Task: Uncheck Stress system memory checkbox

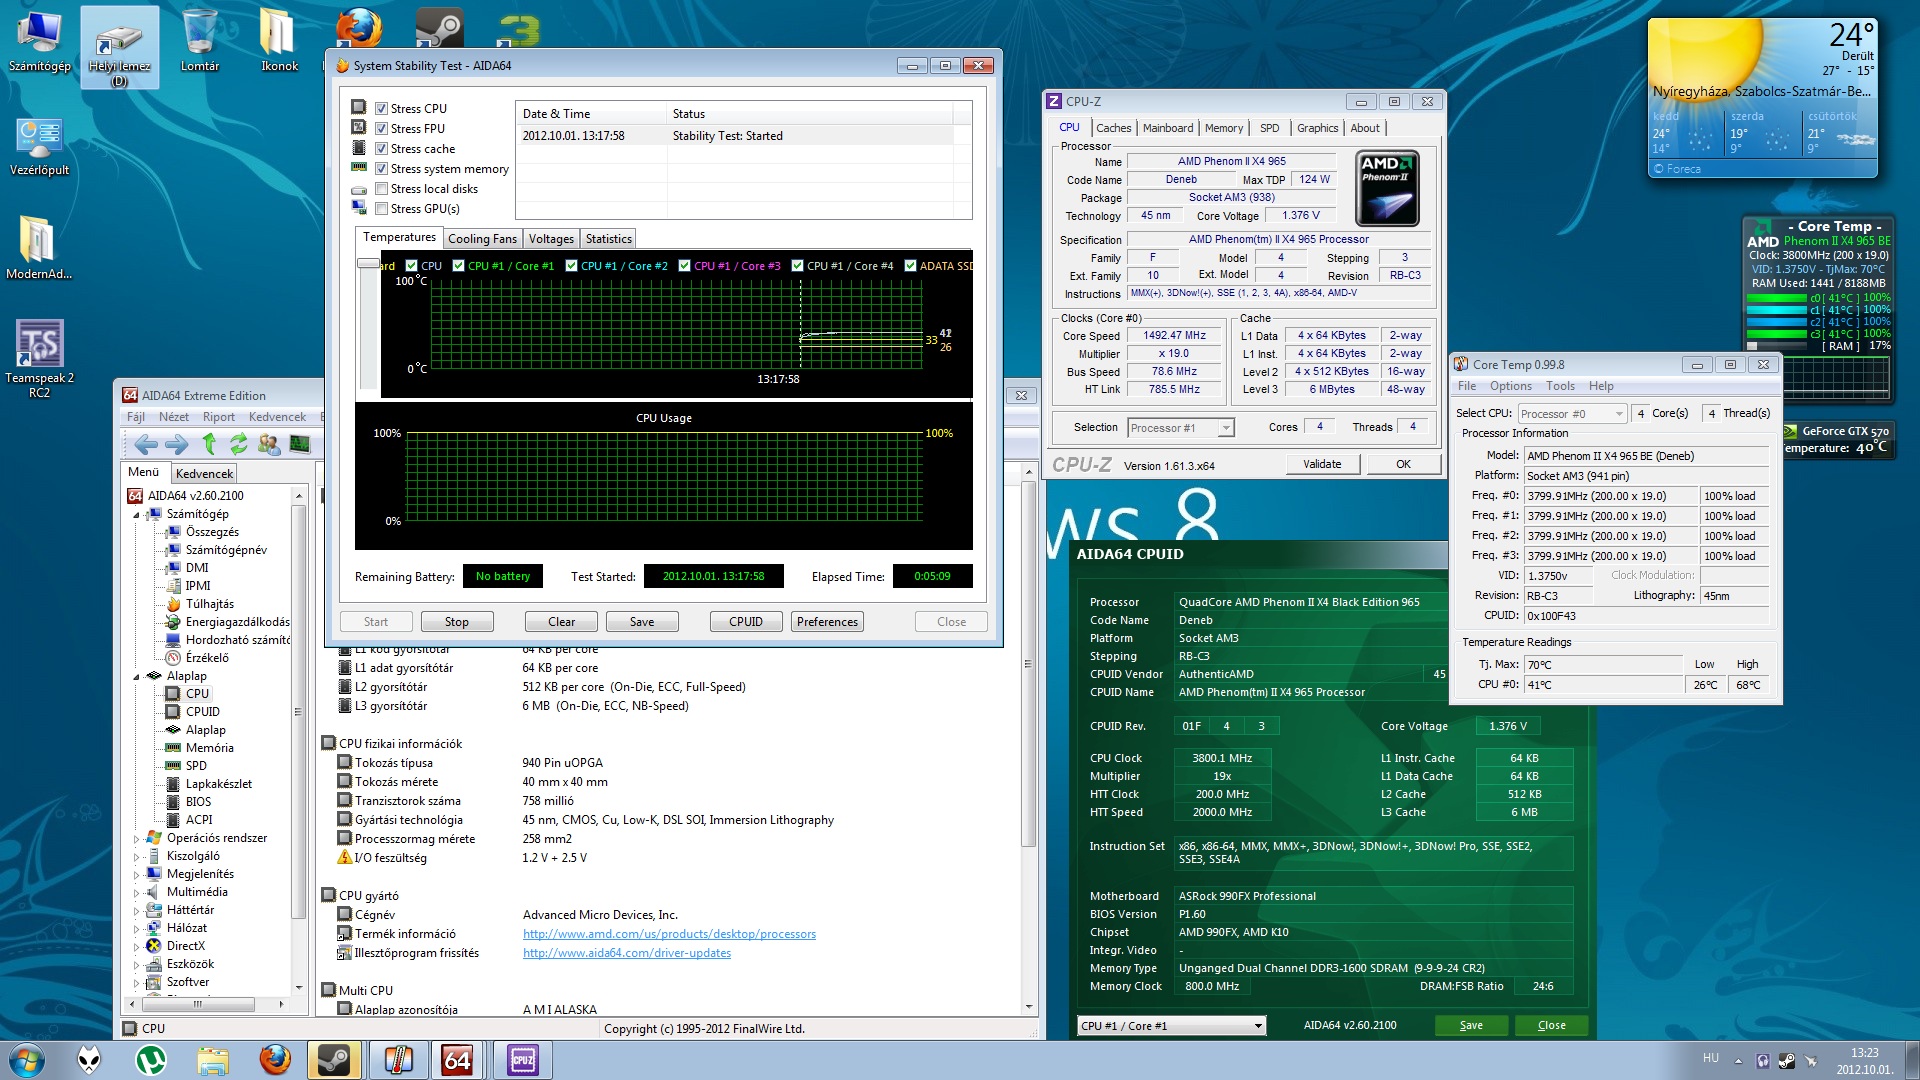Action: pos(381,168)
